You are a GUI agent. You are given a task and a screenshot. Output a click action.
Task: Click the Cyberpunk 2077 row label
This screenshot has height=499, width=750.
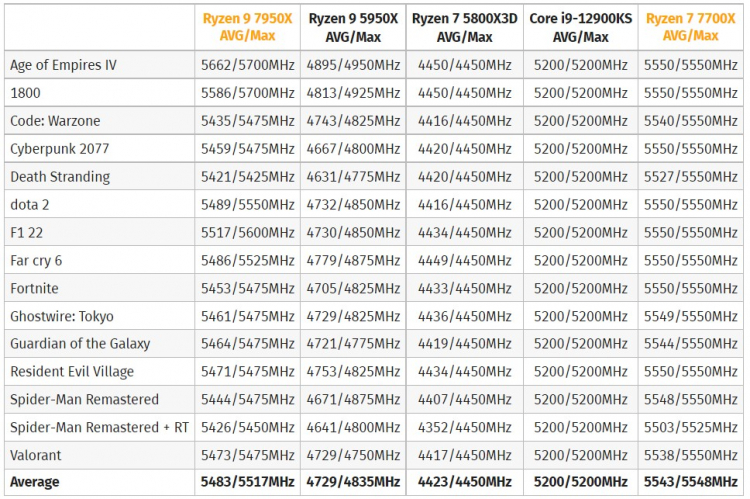click(x=59, y=148)
